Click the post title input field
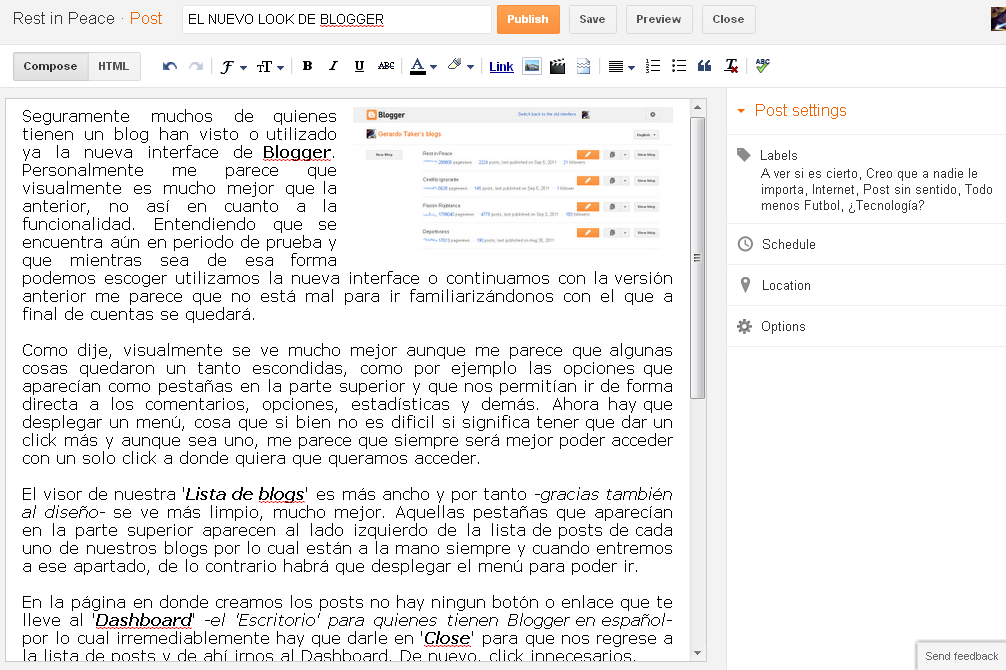1006x670 pixels. pos(337,19)
